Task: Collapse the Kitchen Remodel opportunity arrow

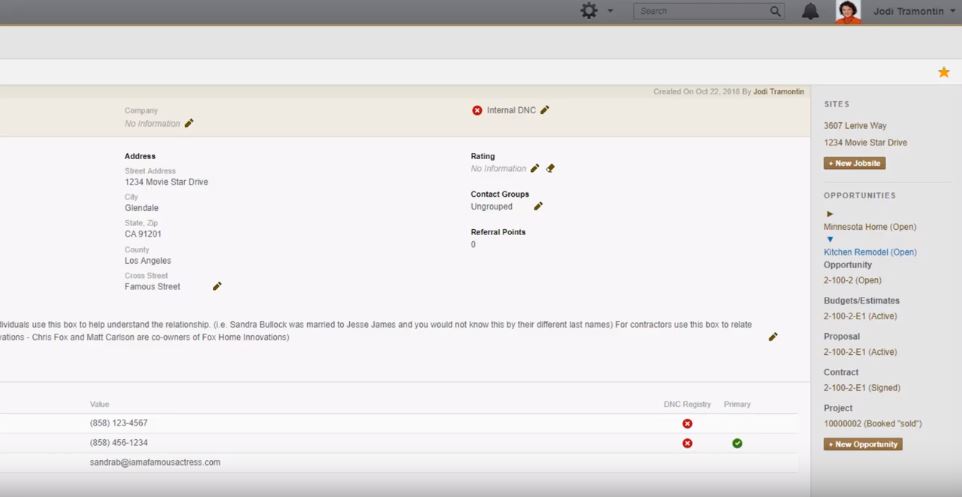Action: point(829,240)
